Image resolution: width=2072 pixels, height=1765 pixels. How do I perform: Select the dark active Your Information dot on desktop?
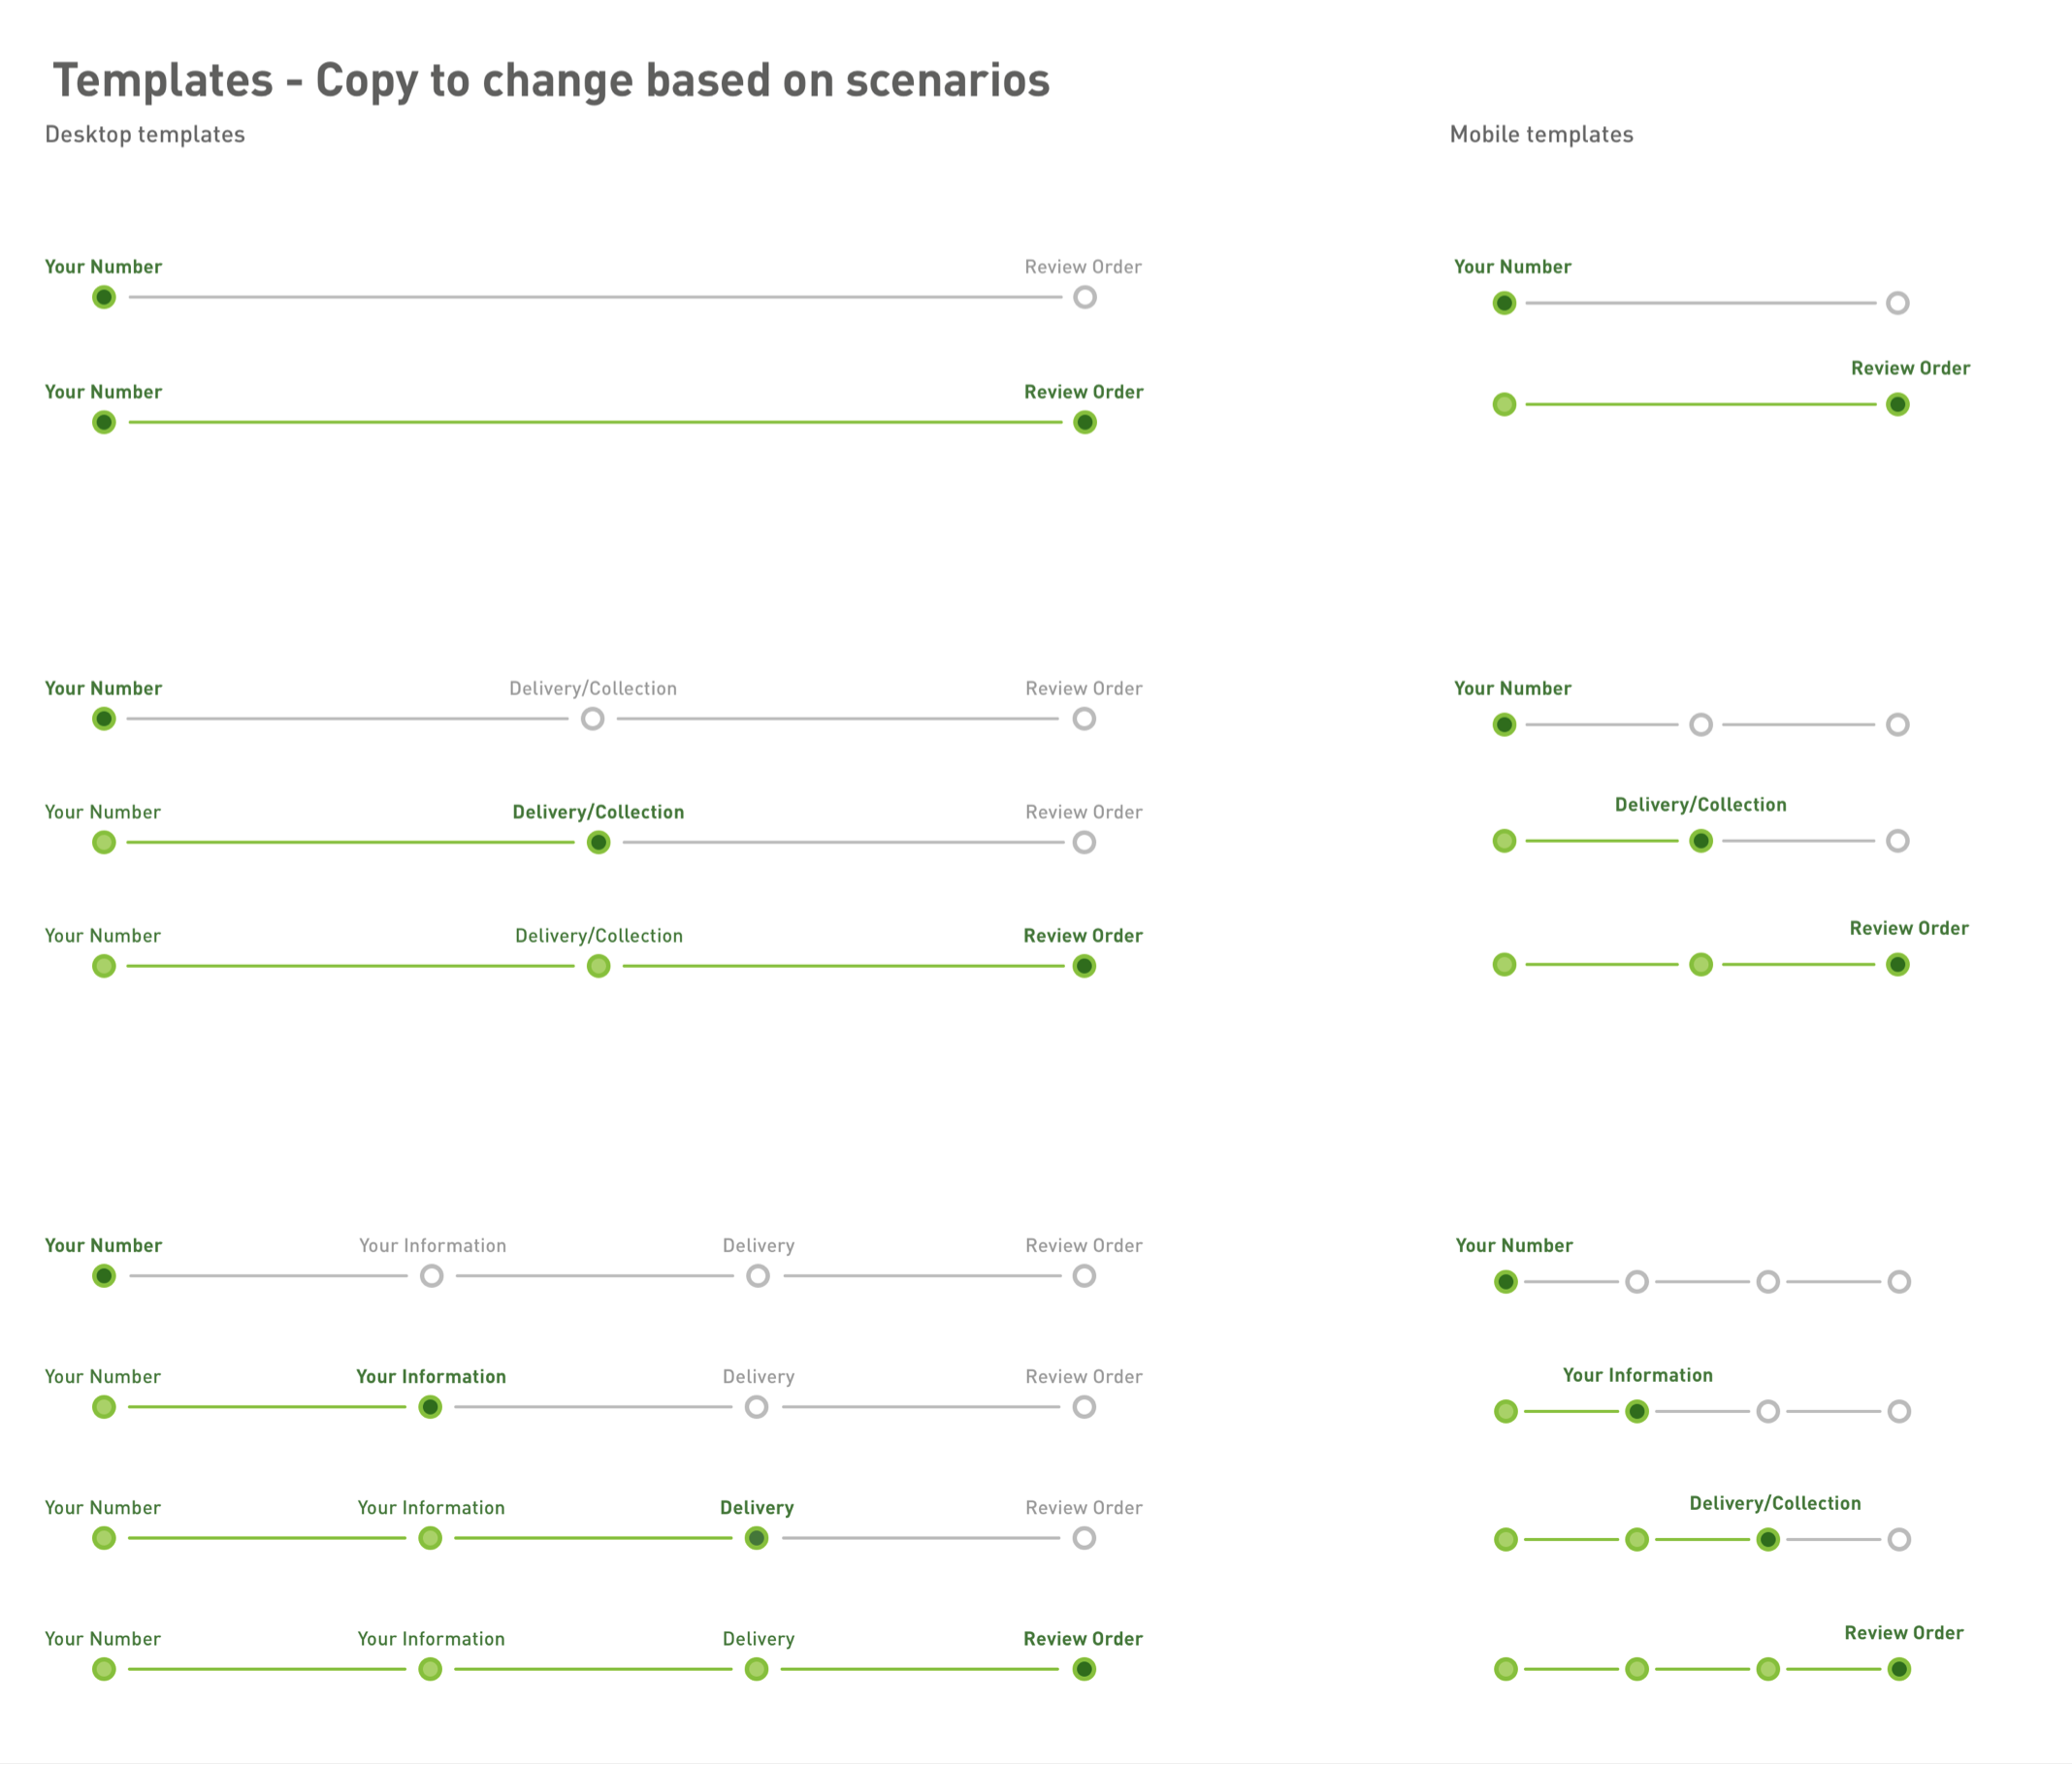coord(430,1407)
